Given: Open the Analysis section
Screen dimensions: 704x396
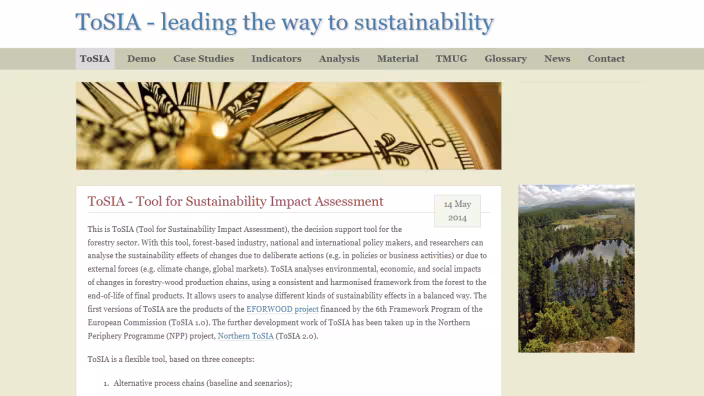Looking at the screenshot, I should coord(339,59).
